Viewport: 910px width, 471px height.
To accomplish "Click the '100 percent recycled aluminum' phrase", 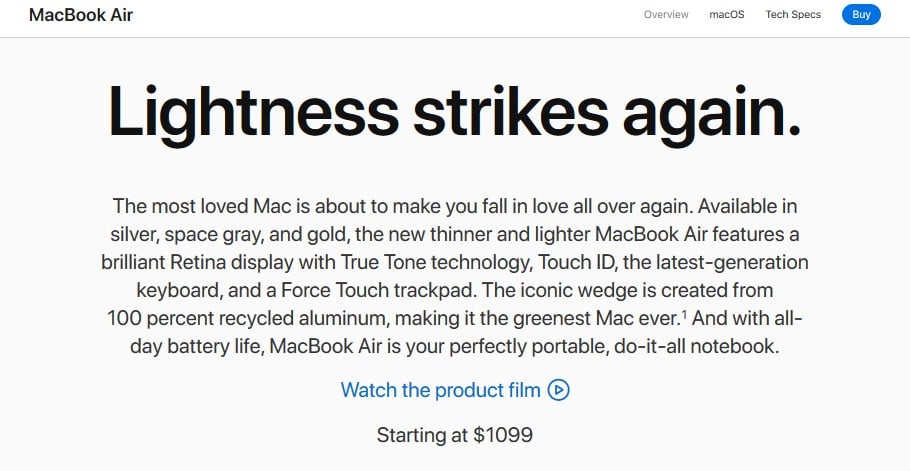I will [246, 318].
